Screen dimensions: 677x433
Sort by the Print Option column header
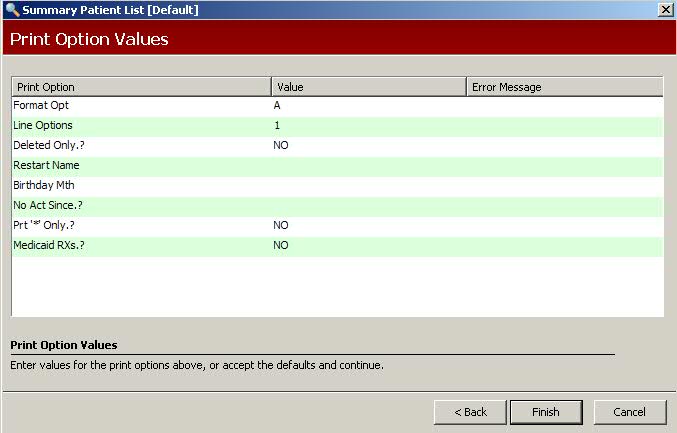click(141, 87)
